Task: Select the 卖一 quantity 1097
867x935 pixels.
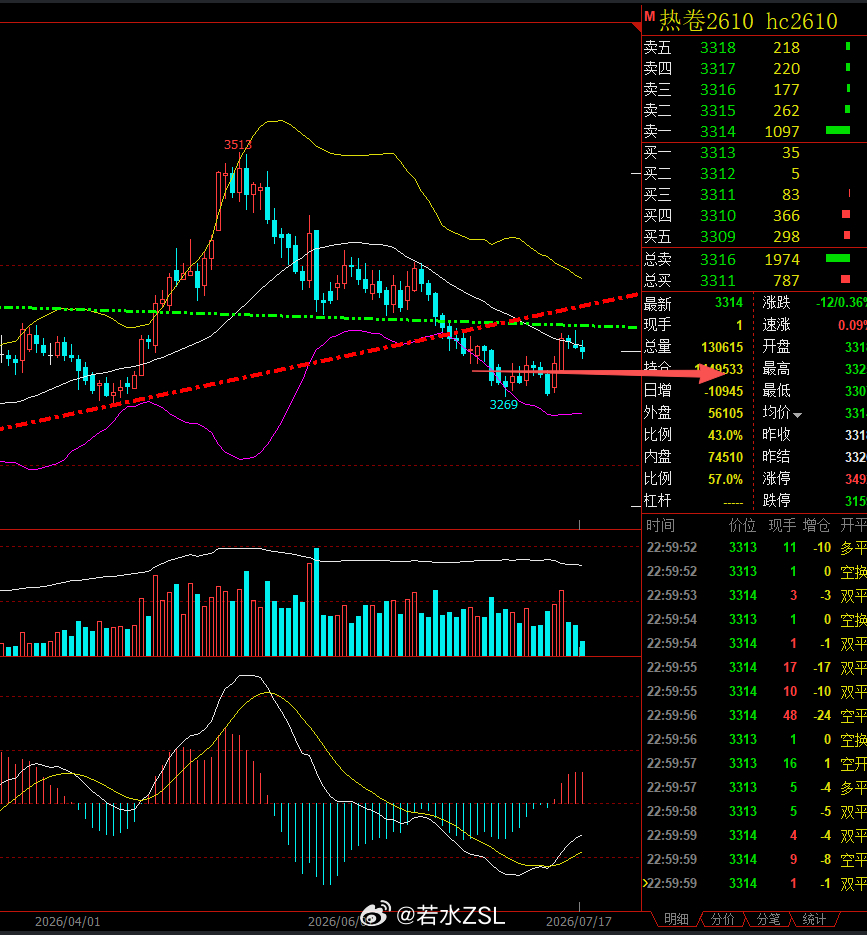Action: tap(782, 131)
